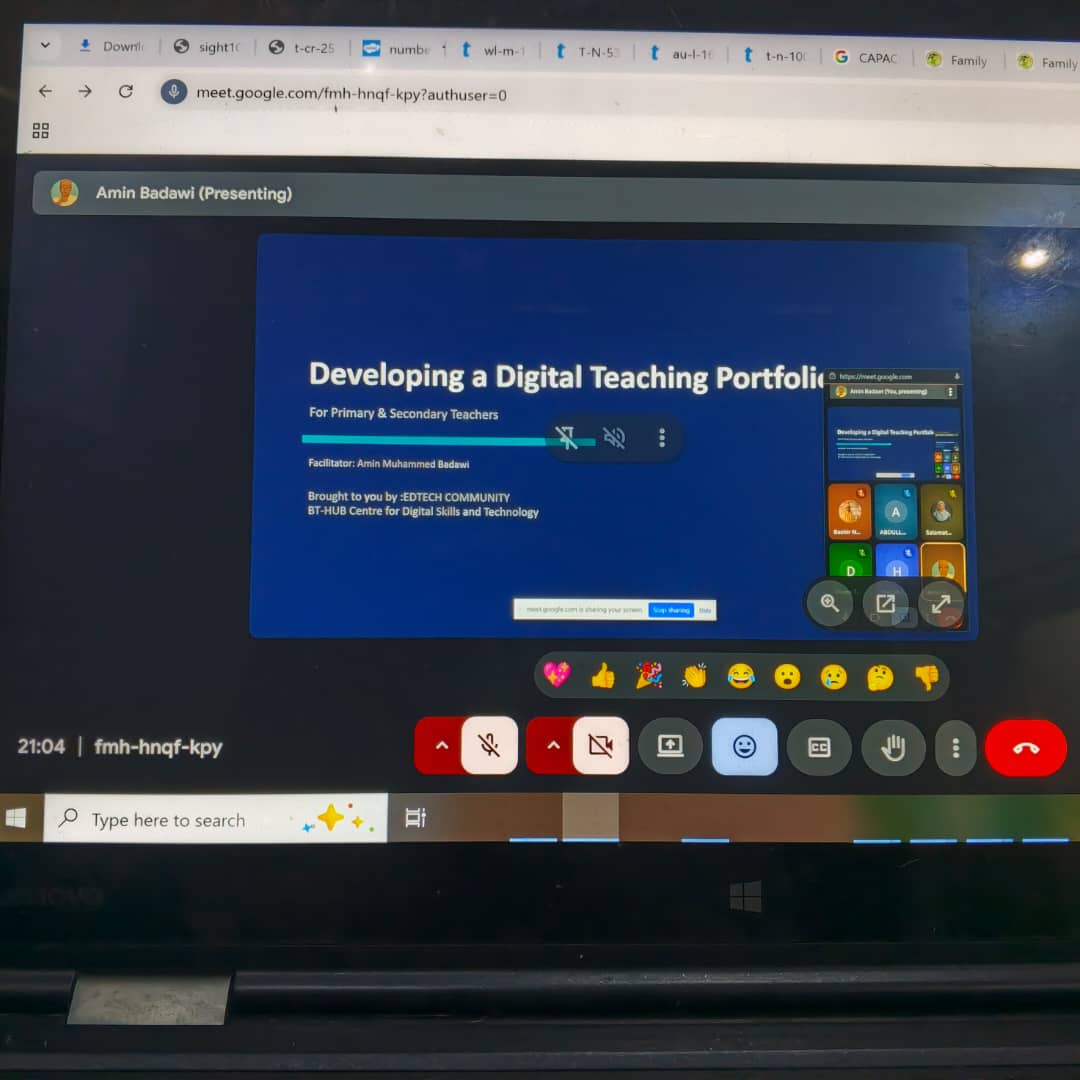Screen dimensions: 1080x1080
Task: Open the camera options chevron
Action: (553, 746)
